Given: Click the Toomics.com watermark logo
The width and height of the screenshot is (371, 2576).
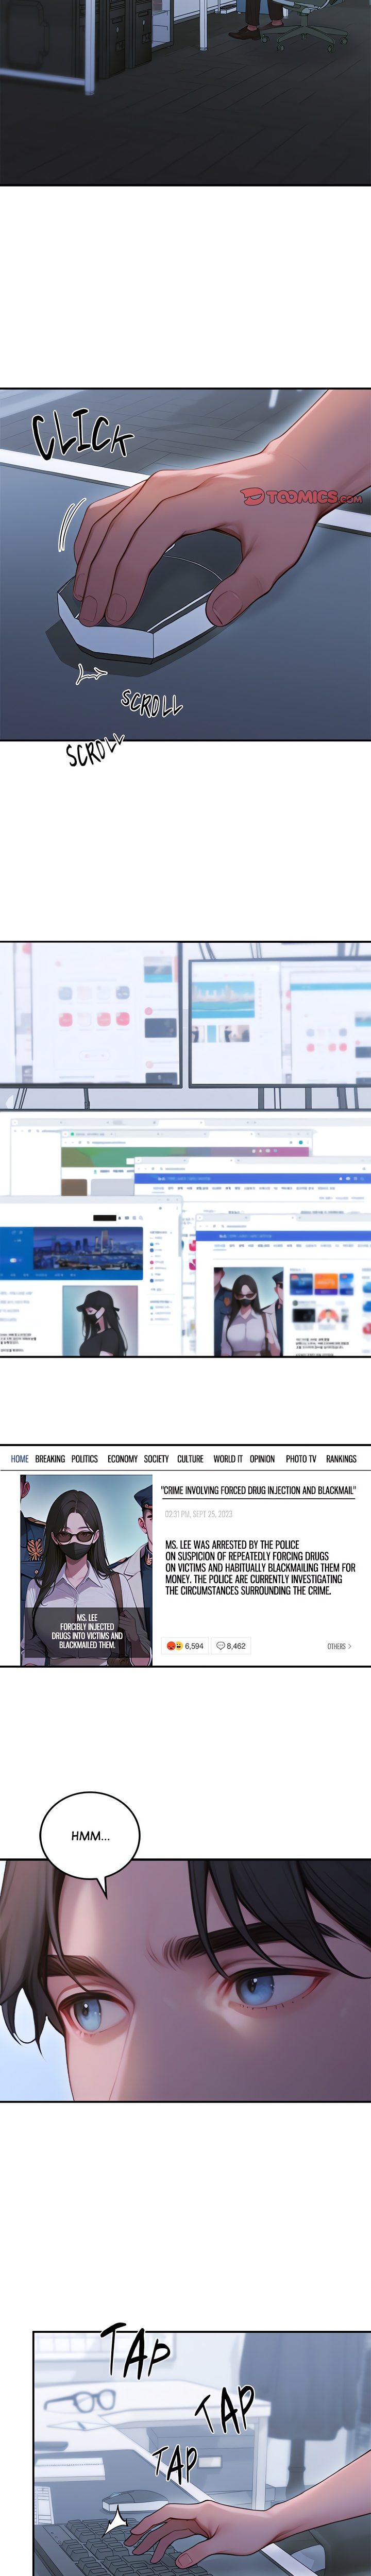Looking at the screenshot, I should 301,496.
